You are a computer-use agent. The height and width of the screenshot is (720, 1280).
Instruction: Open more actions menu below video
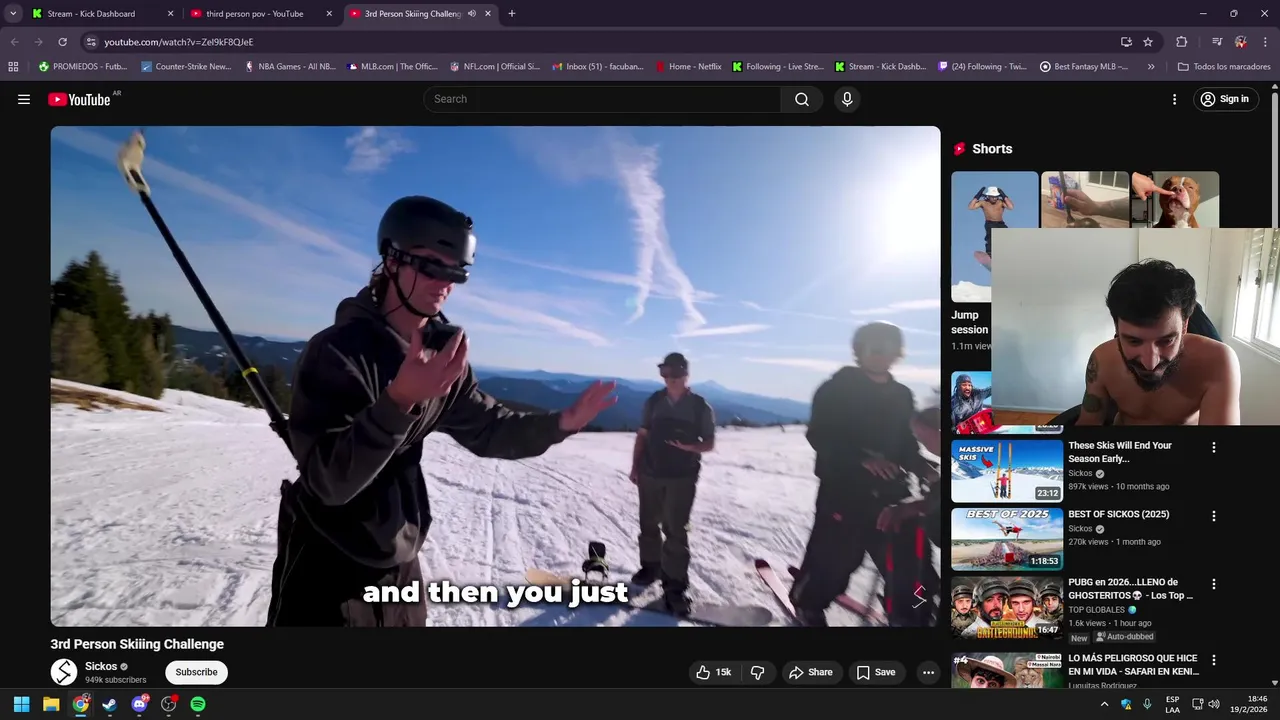[928, 672]
